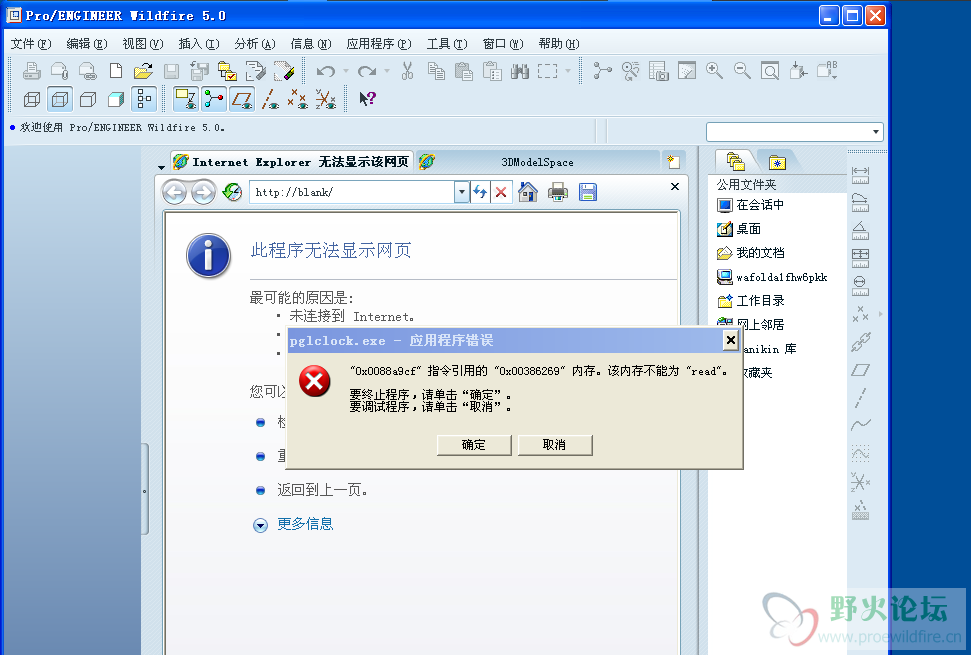Click the binoculars find icon

pos(520,71)
